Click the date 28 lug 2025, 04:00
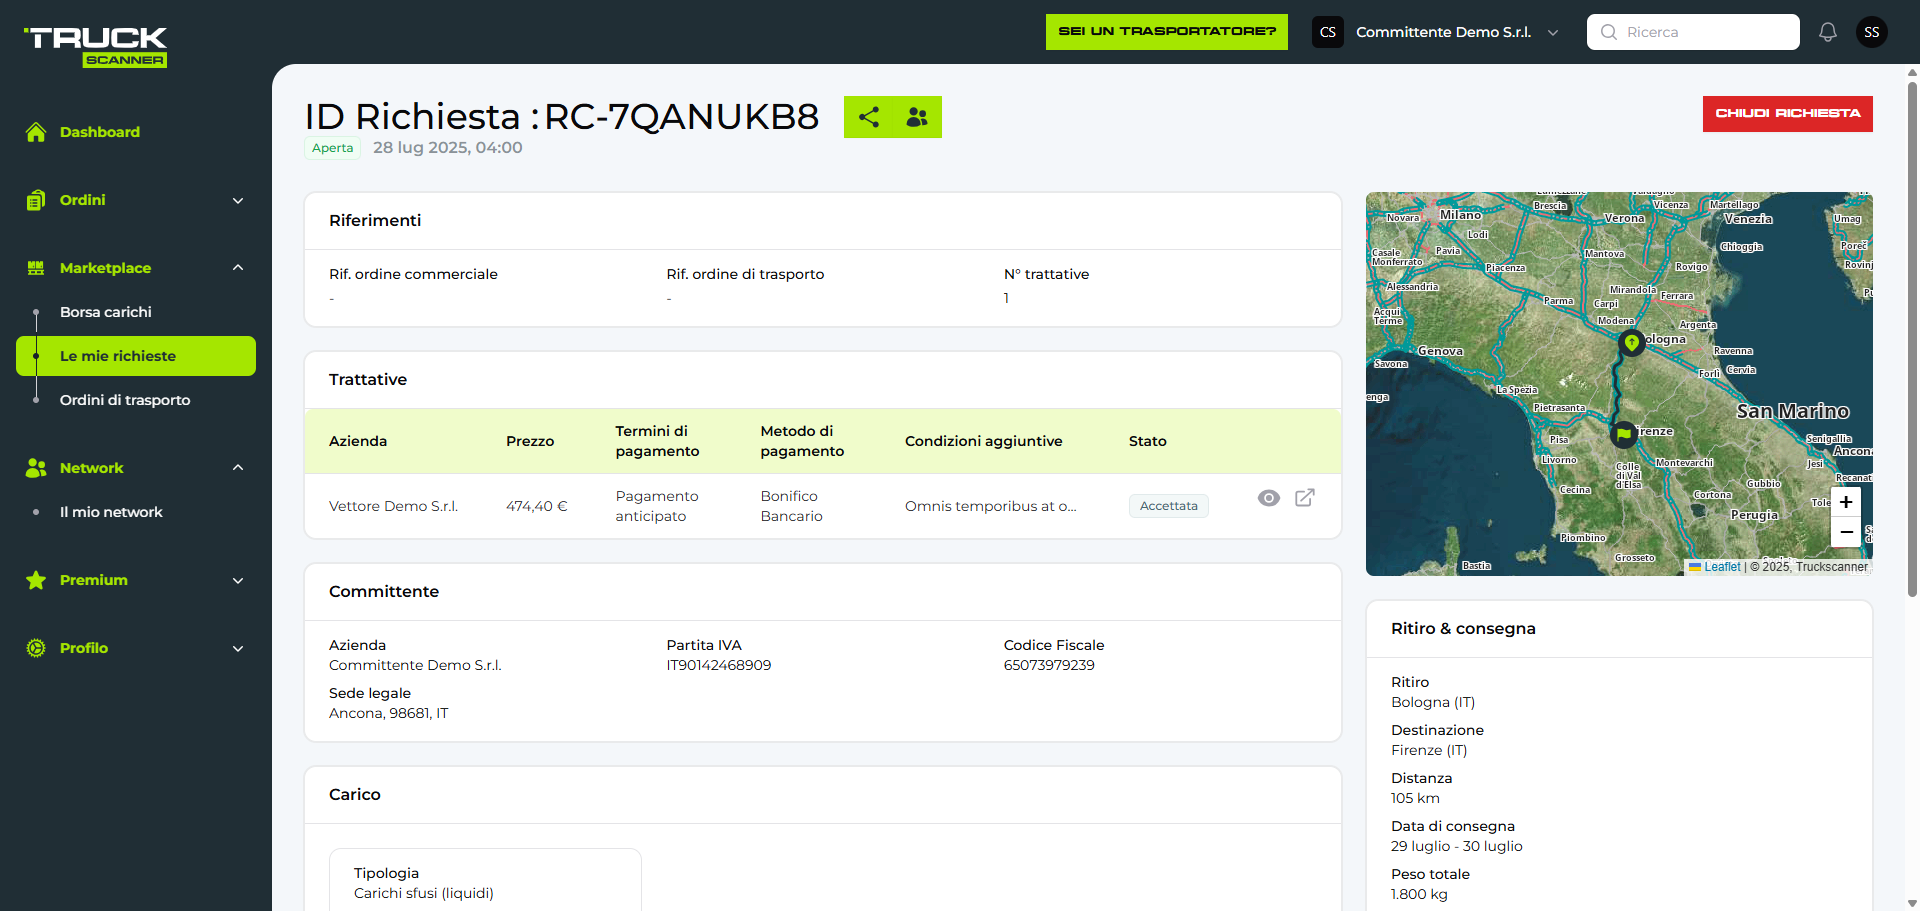The image size is (1920, 911). point(448,148)
